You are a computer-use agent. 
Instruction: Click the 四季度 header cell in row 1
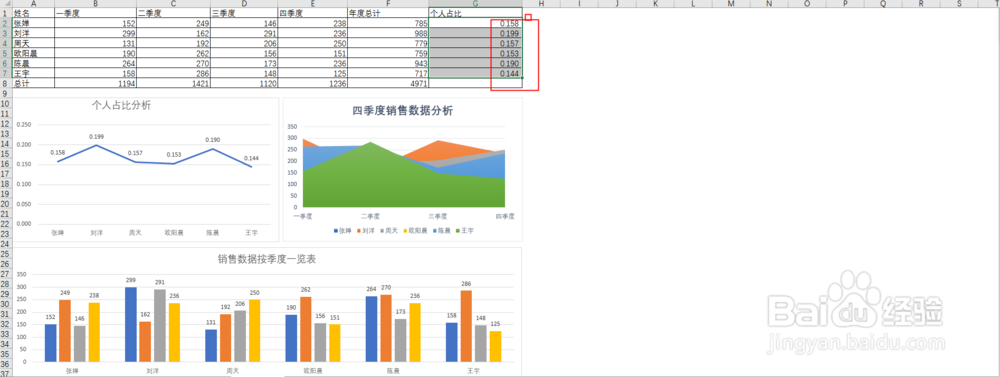coord(312,13)
